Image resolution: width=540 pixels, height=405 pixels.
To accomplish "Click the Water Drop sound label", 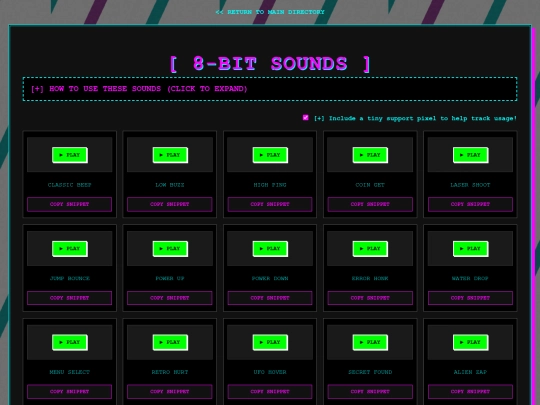I will 470,278.
